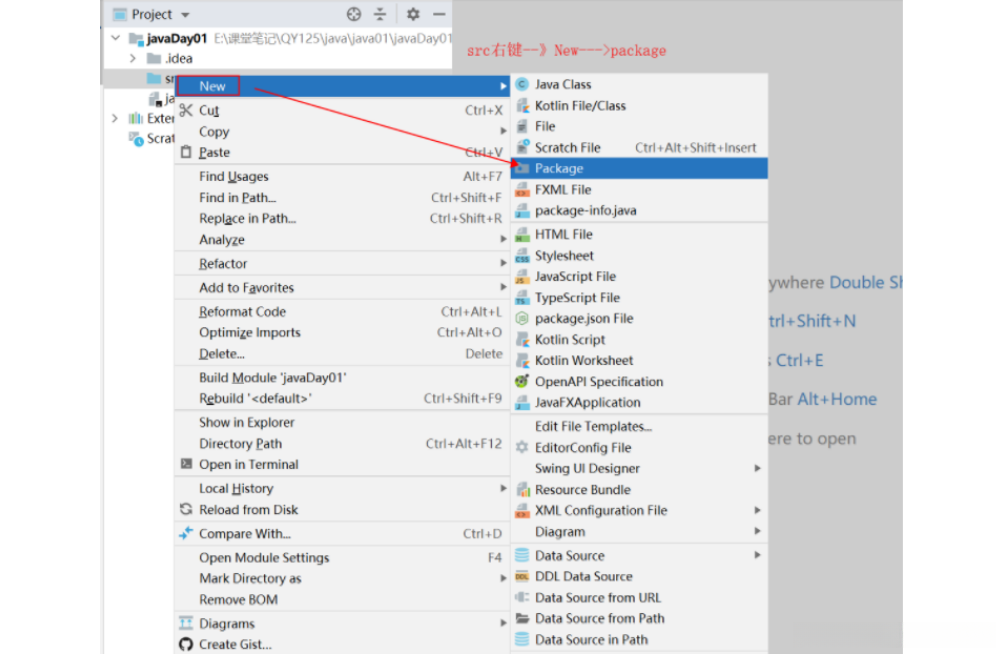Choose Show in Explorer

click(342, 422)
